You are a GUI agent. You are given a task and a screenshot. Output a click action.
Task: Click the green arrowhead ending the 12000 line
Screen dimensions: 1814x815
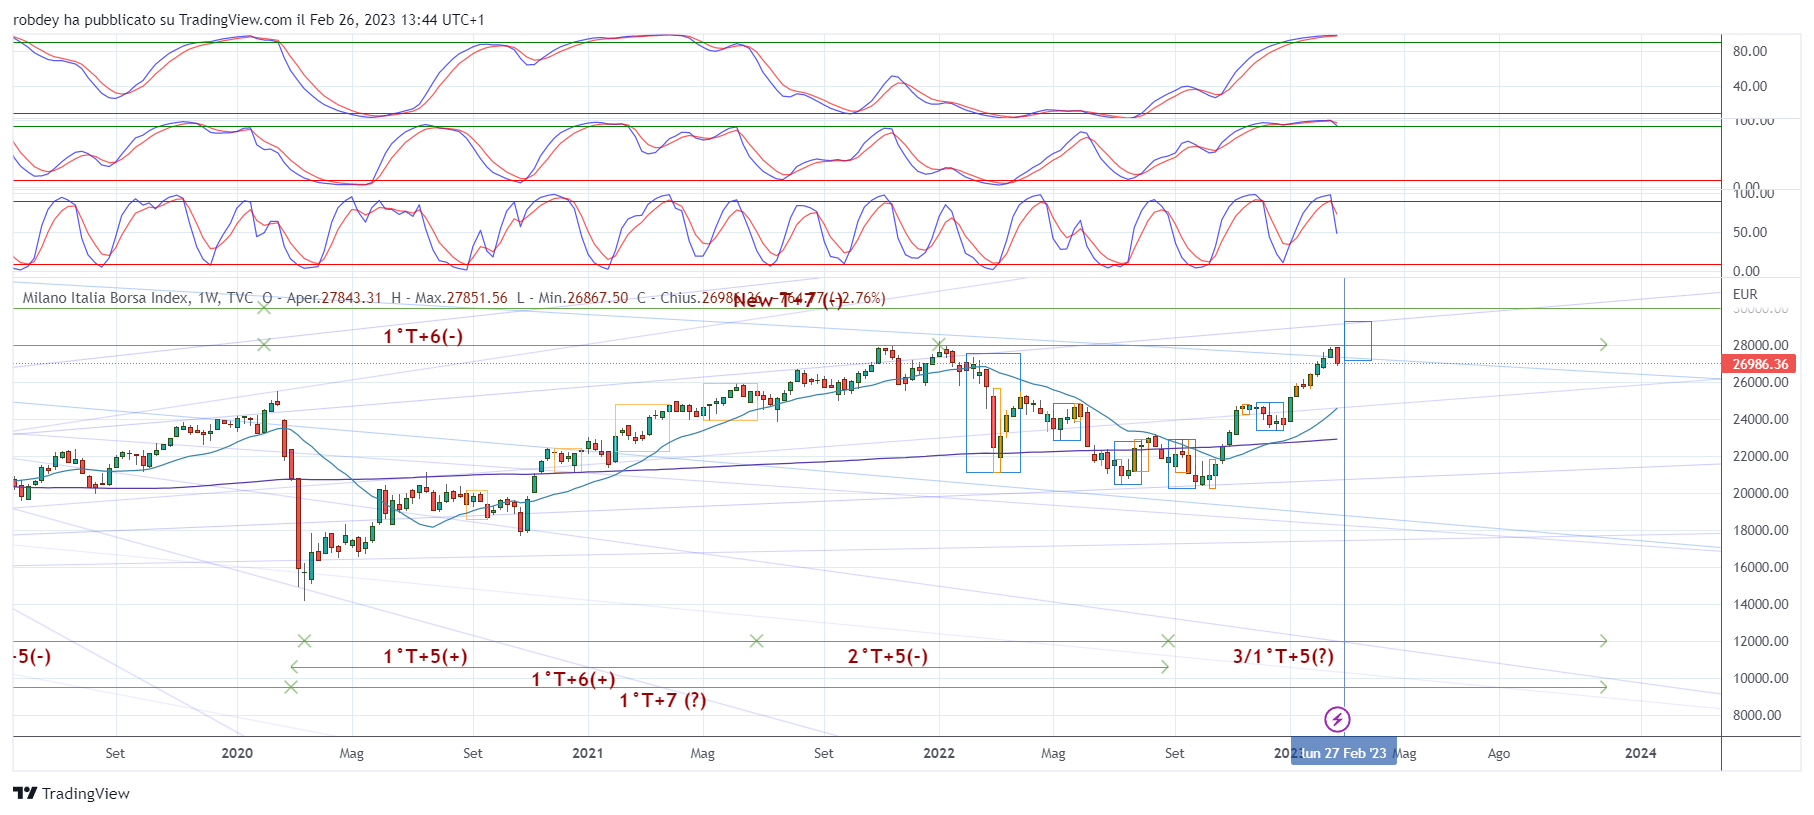click(1603, 641)
